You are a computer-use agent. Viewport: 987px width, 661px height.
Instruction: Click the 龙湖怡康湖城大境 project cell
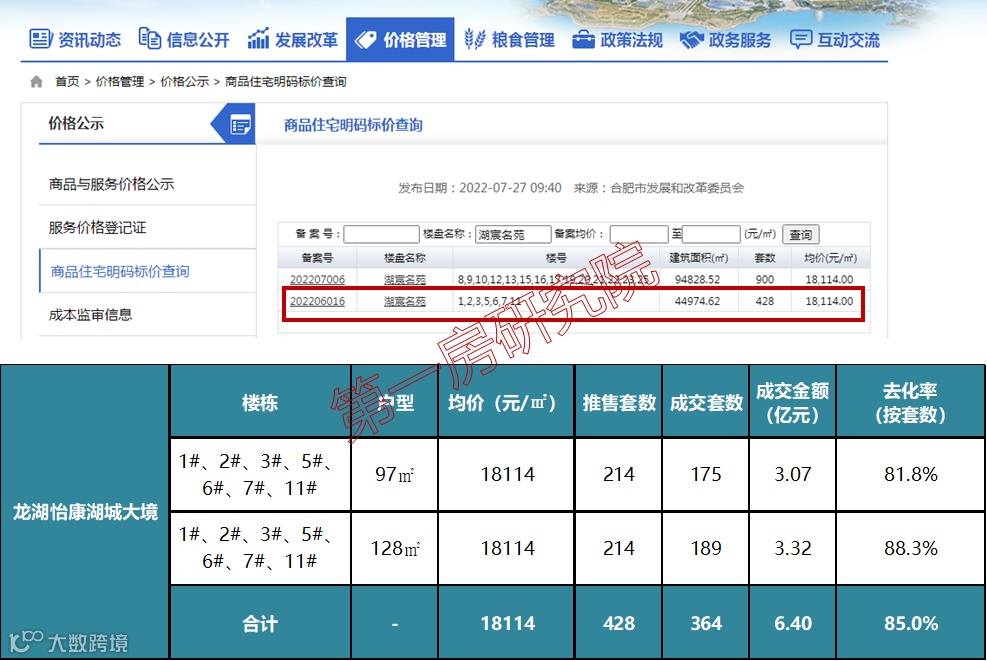point(85,512)
